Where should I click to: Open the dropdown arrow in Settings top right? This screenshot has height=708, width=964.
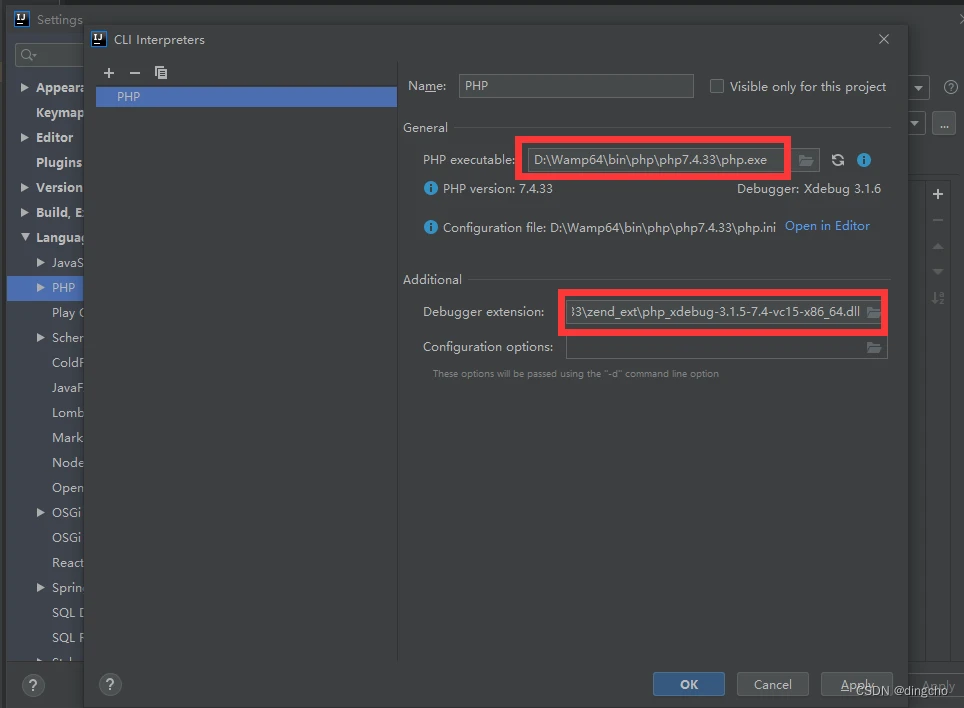[x=918, y=88]
